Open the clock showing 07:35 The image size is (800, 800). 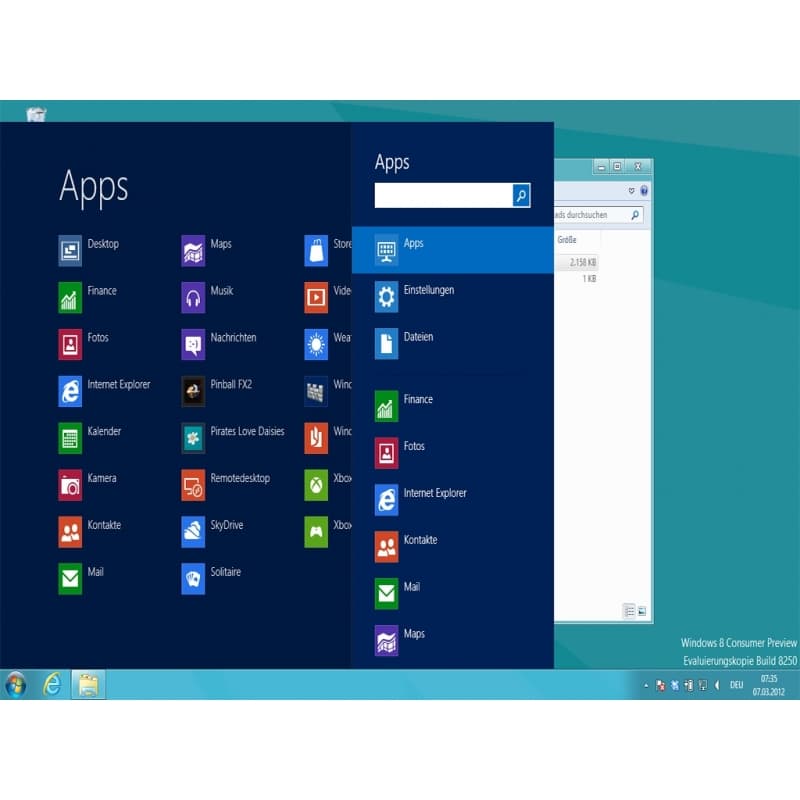tap(769, 685)
